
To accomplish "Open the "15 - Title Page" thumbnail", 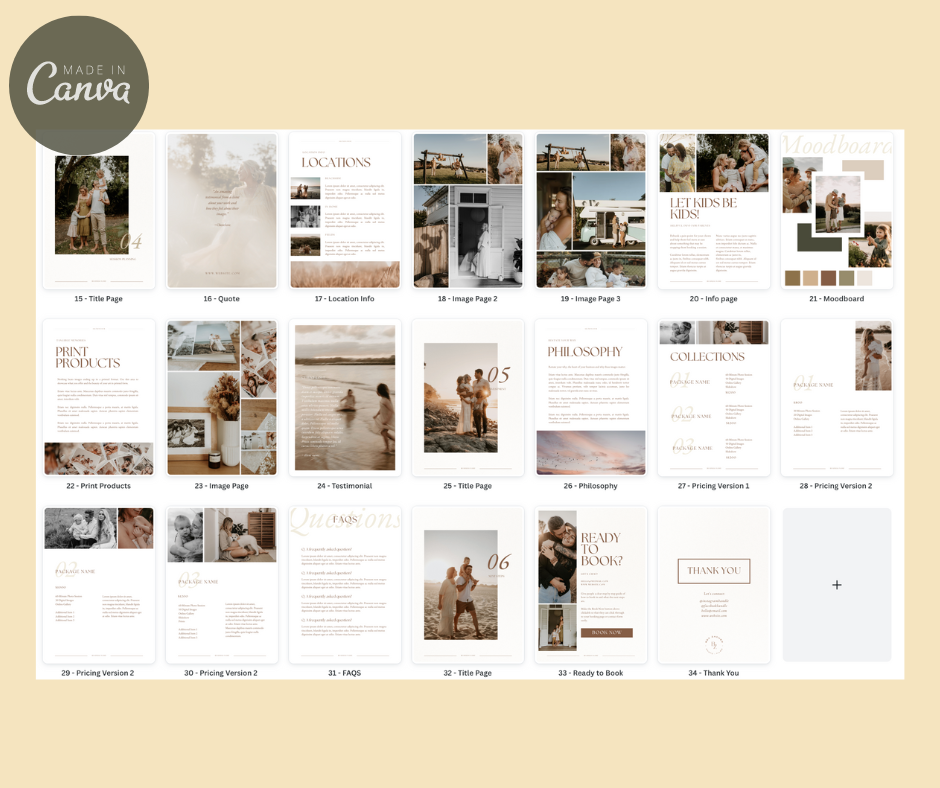I will pyautogui.click(x=98, y=210).
